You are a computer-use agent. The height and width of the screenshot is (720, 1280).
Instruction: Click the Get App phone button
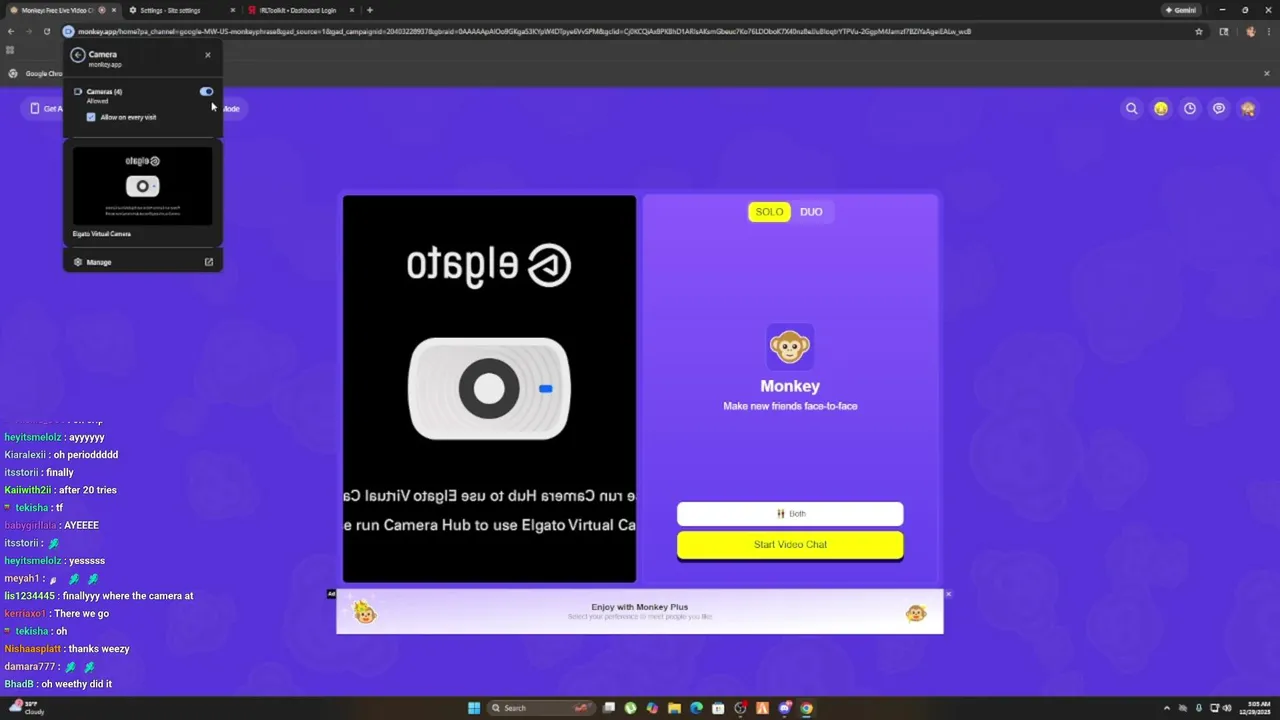(45, 108)
